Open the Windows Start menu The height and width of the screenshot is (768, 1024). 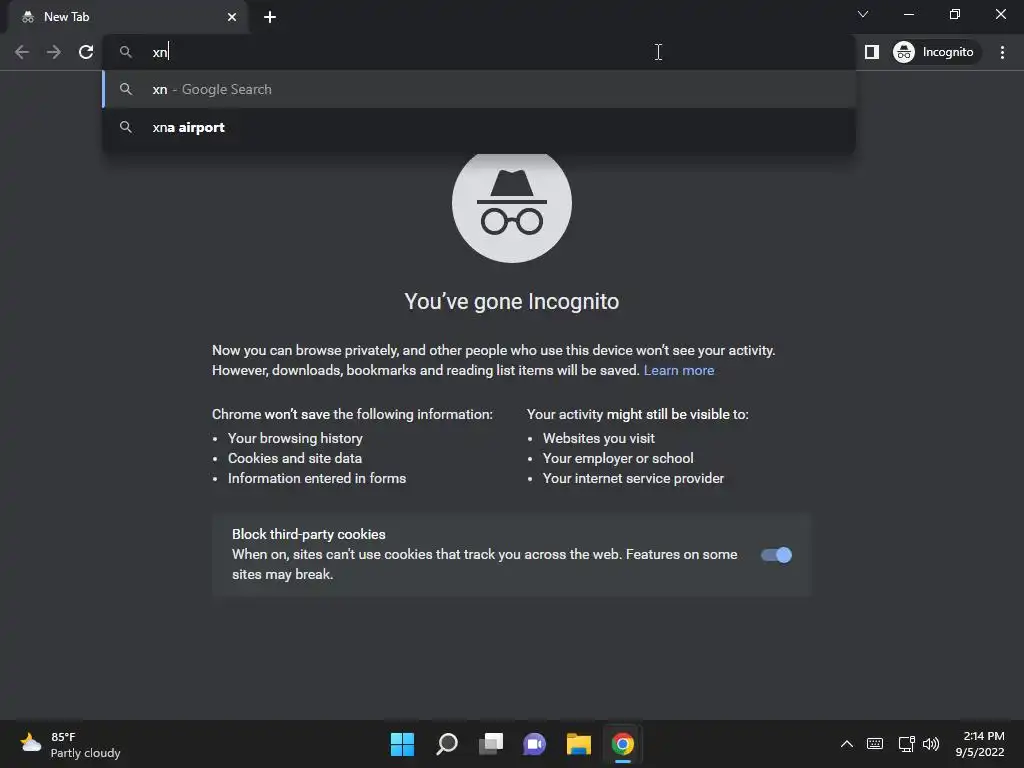point(402,744)
